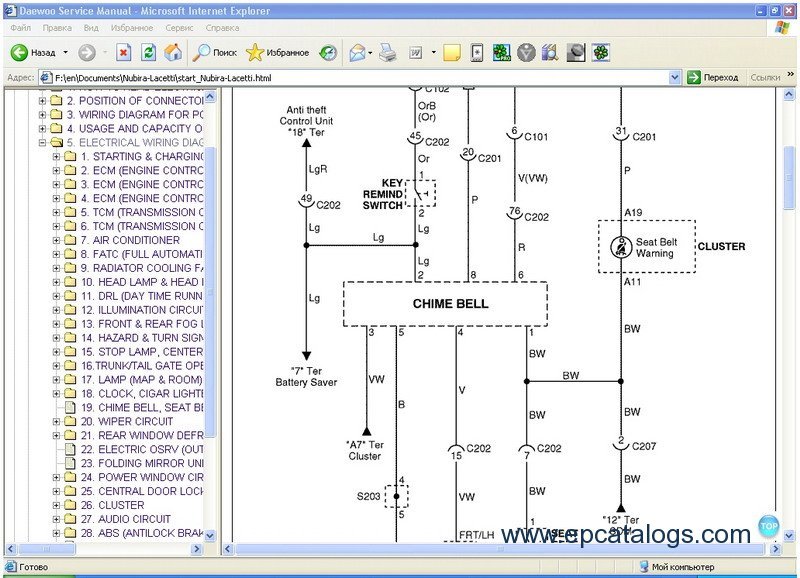The width and height of the screenshot is (800, 578).
Task: Click the last green flower toolbar icon
Action: tap(601, 52)
